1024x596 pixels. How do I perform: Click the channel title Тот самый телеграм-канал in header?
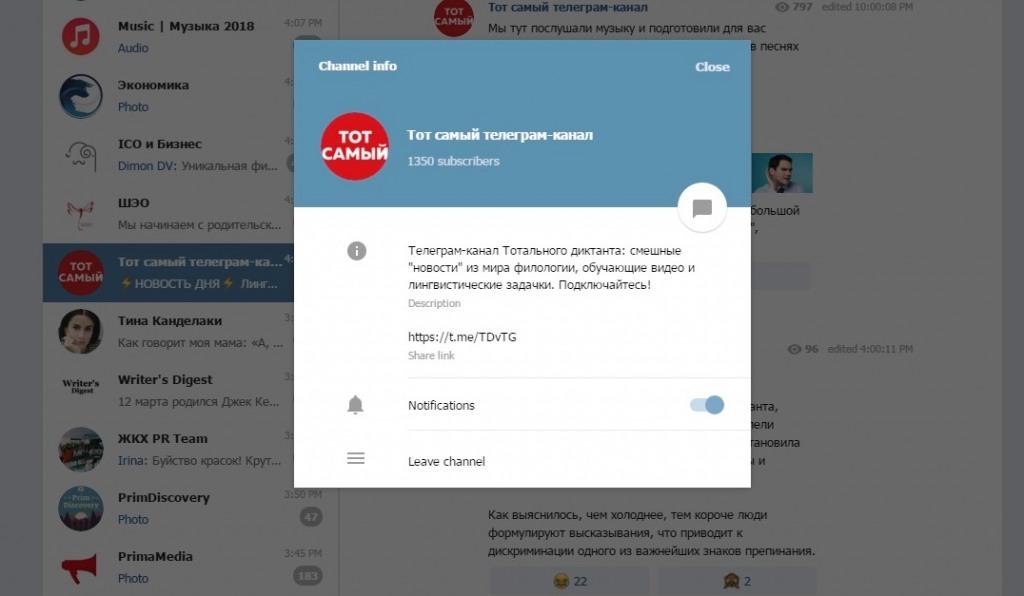point(500,135)
